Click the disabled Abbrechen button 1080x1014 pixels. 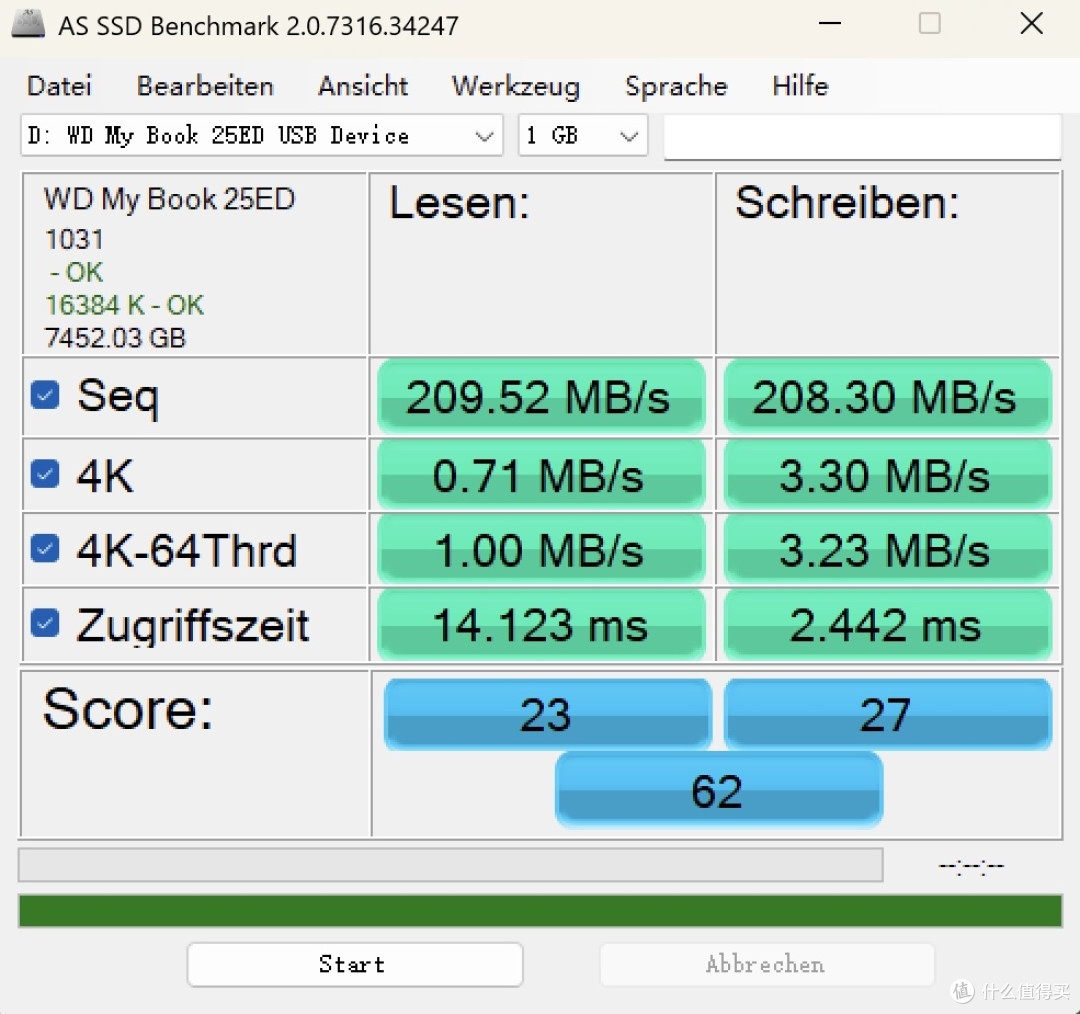pos(767,964)
